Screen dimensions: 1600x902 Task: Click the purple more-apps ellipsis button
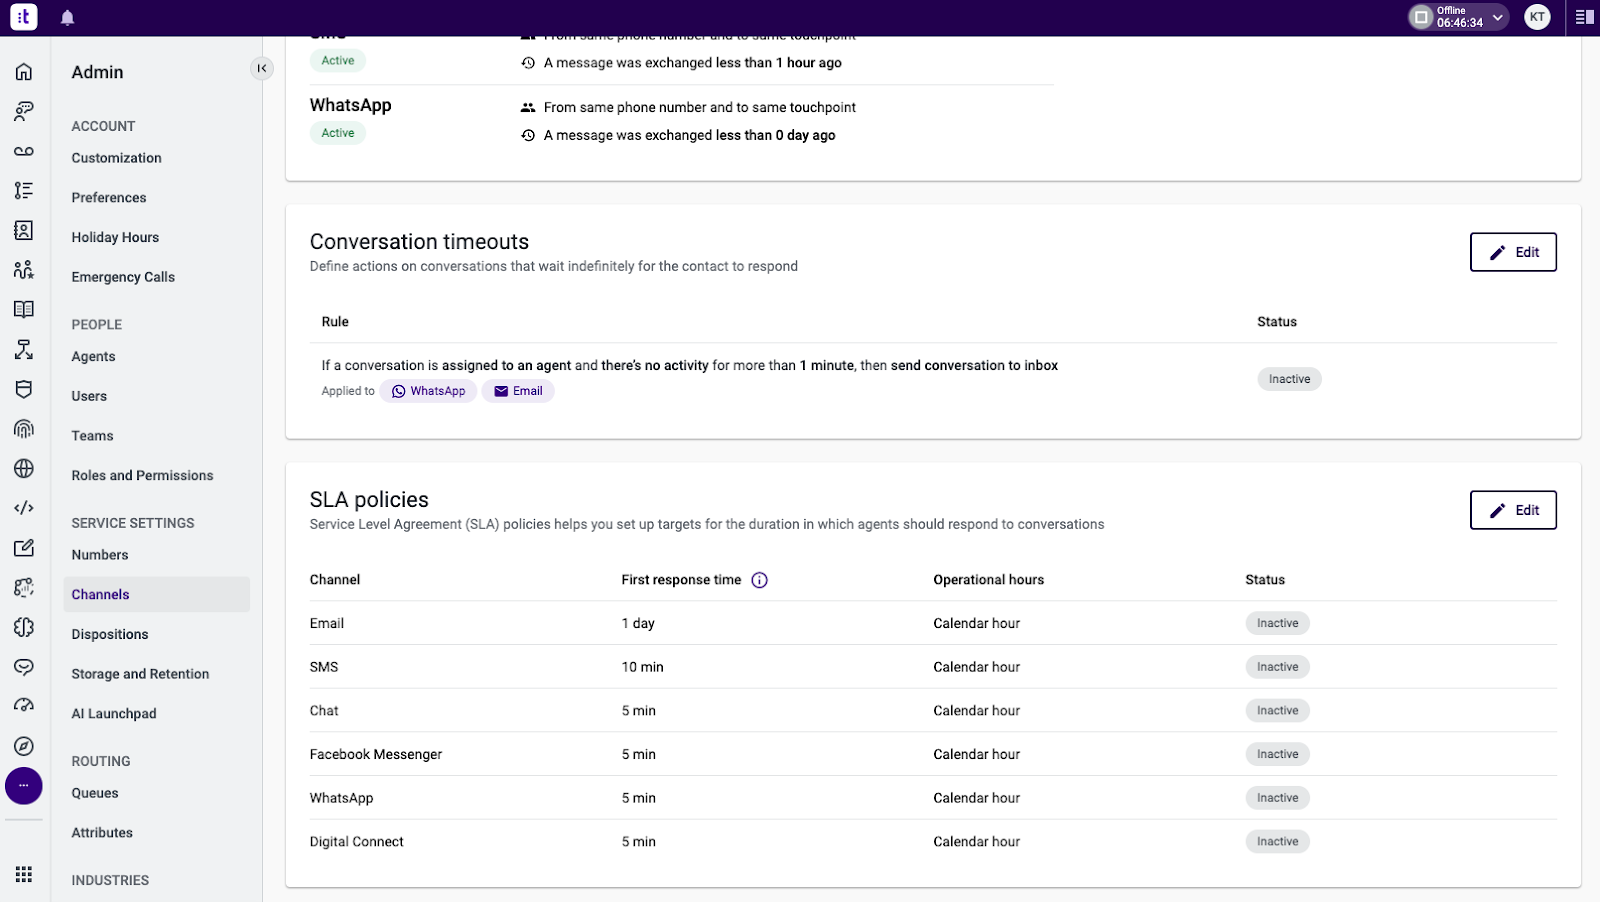pyautogui.click(x=24, y=786)
